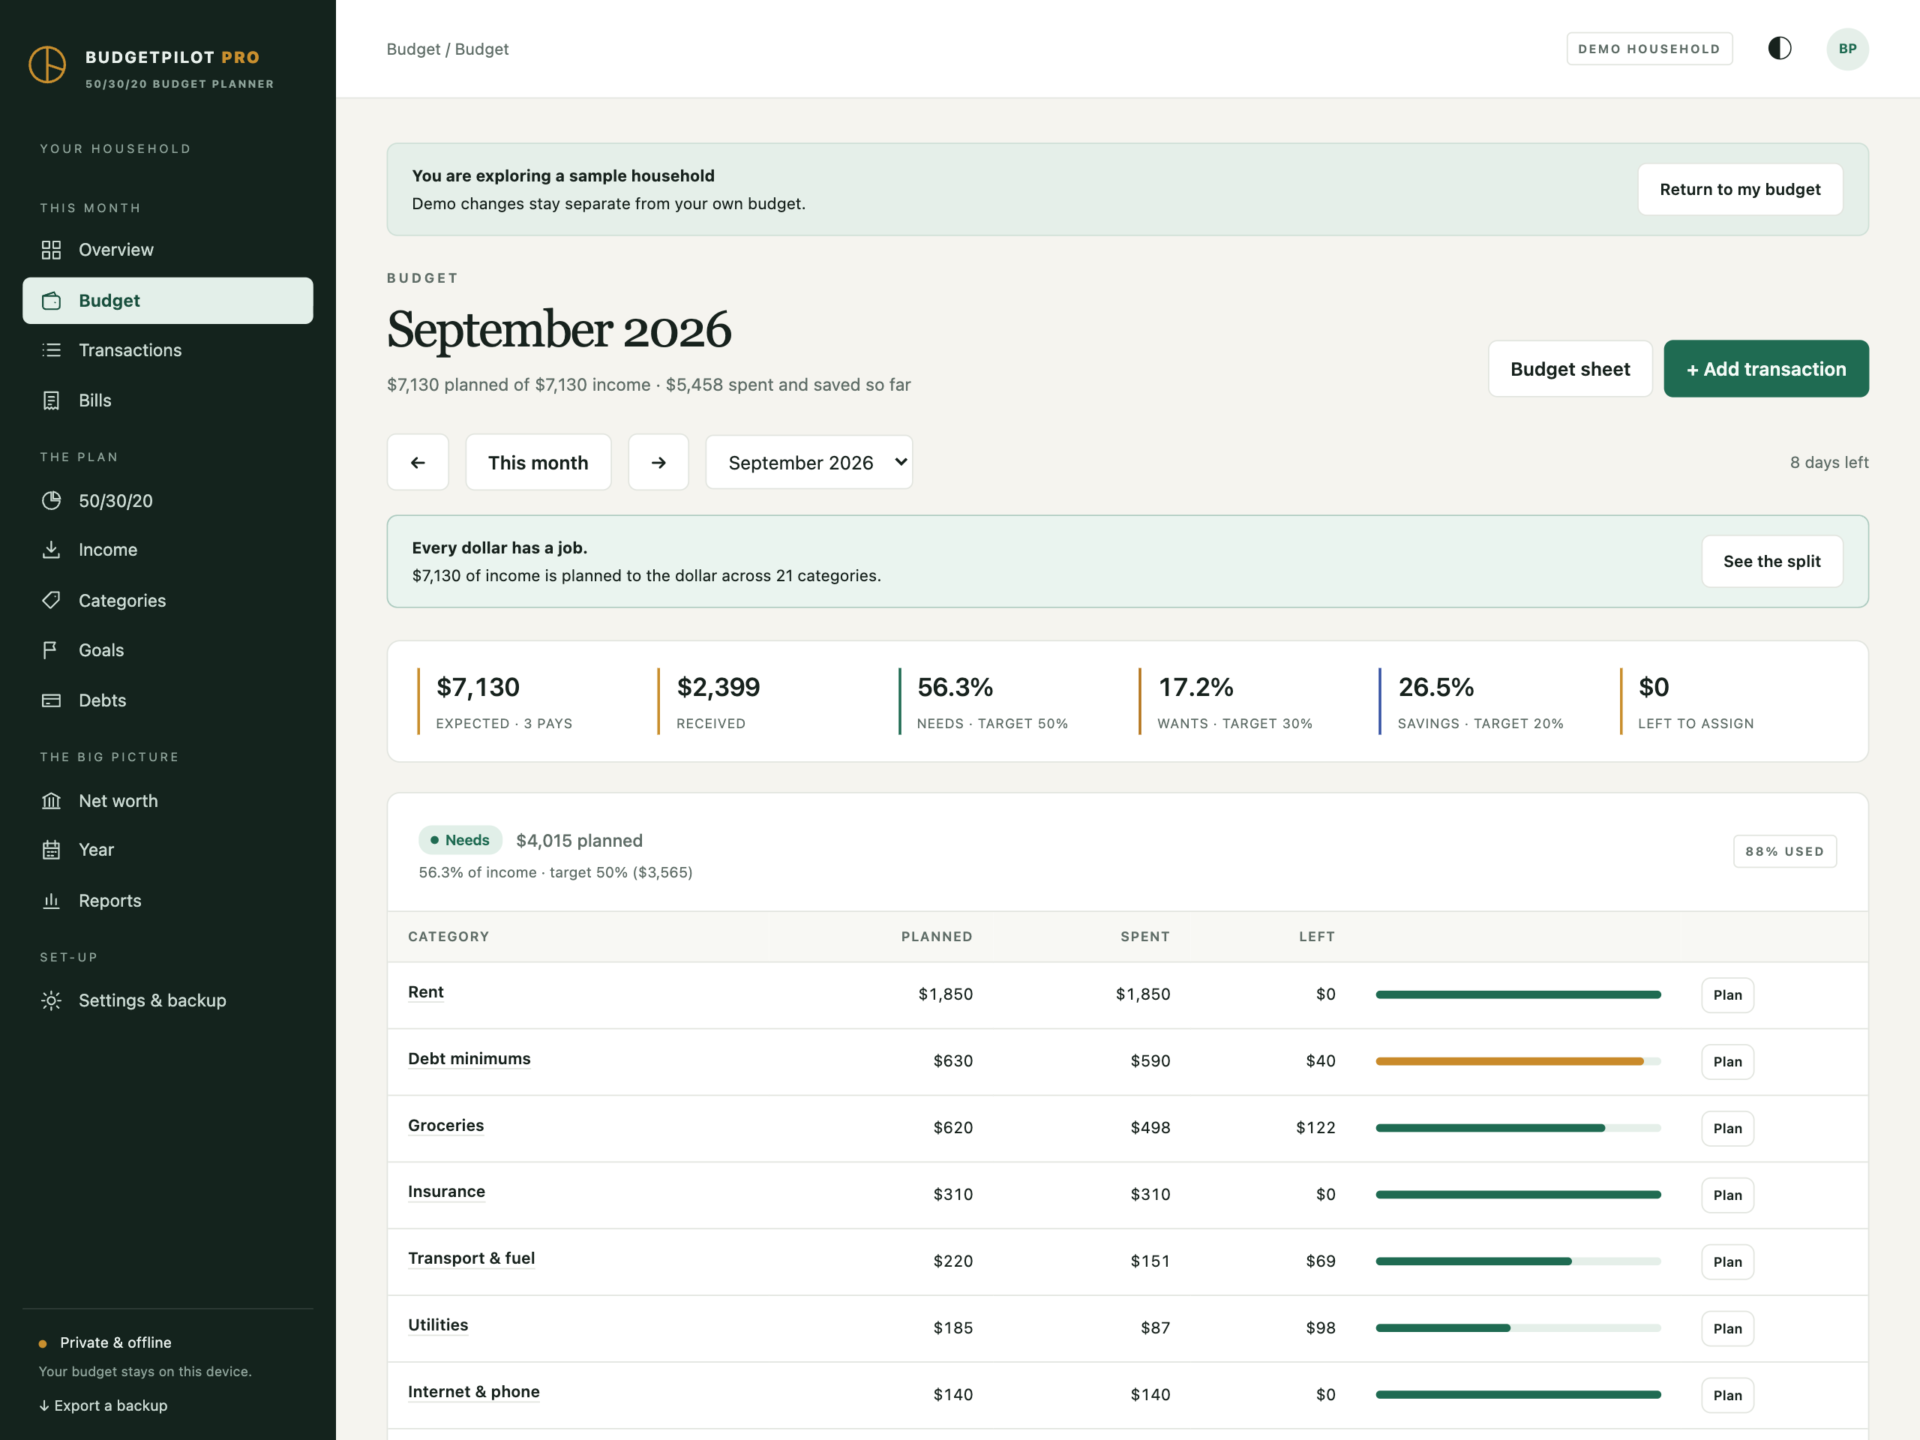Click See the split button
This screenshot has width=1920, height=1440.
coord(1772,561)
